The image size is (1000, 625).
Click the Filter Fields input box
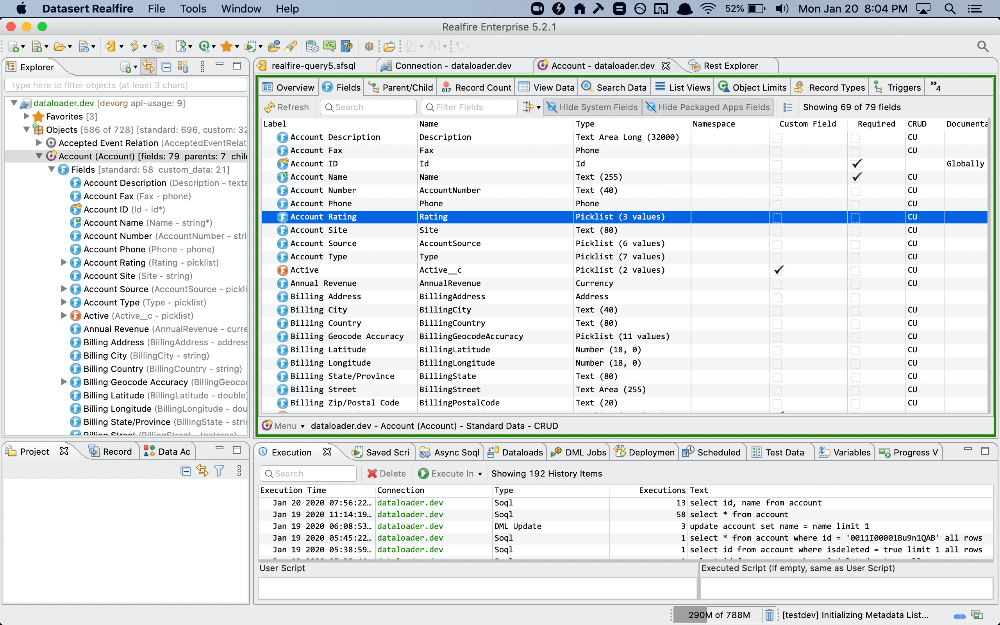[469, 107]
